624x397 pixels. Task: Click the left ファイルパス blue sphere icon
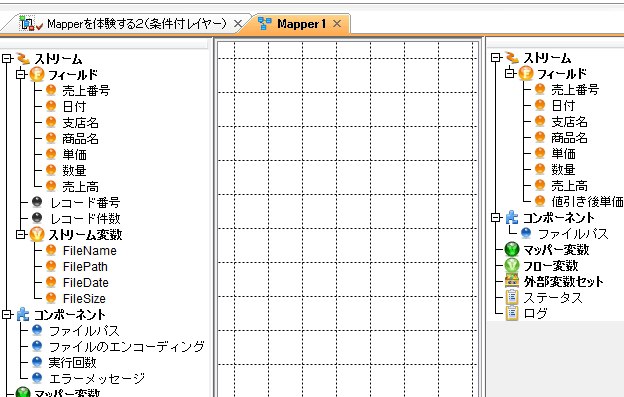pos(37,330)
